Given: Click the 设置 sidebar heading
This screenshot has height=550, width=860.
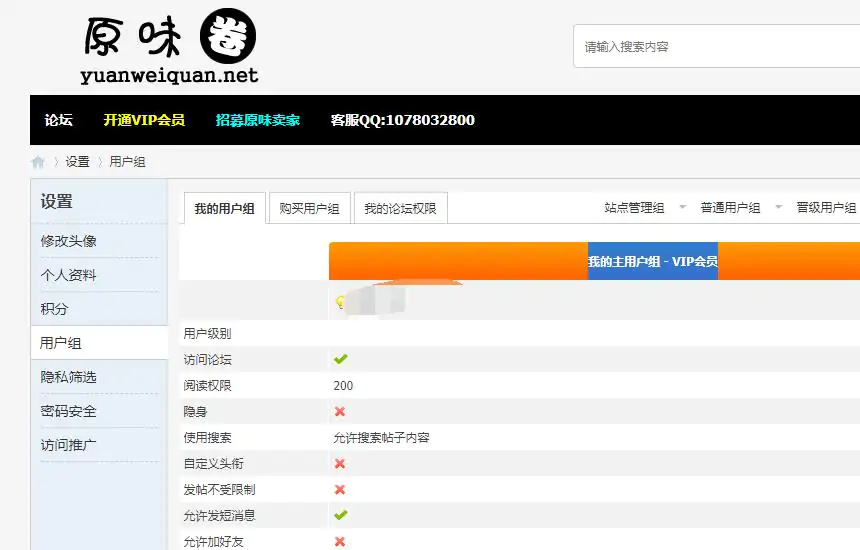Looking at the screenshot, I should (56, 201).
